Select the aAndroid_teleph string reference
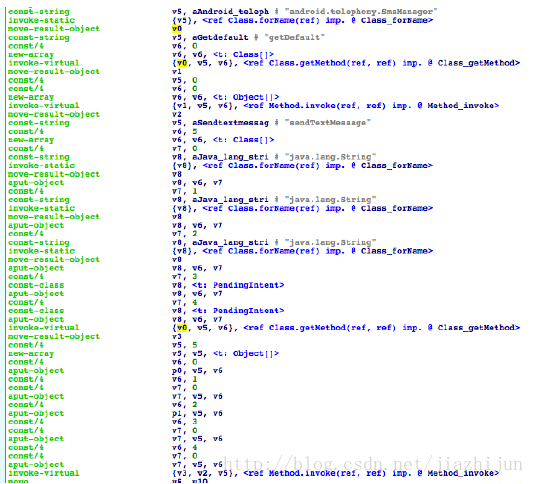 [x=231, y=12]
